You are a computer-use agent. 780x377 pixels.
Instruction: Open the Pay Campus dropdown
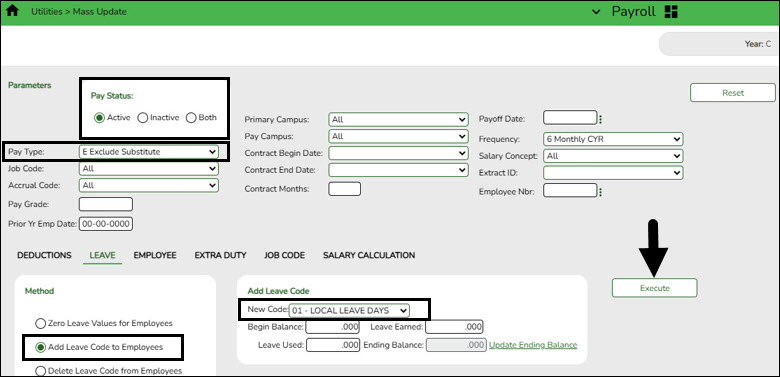point(398,136)
